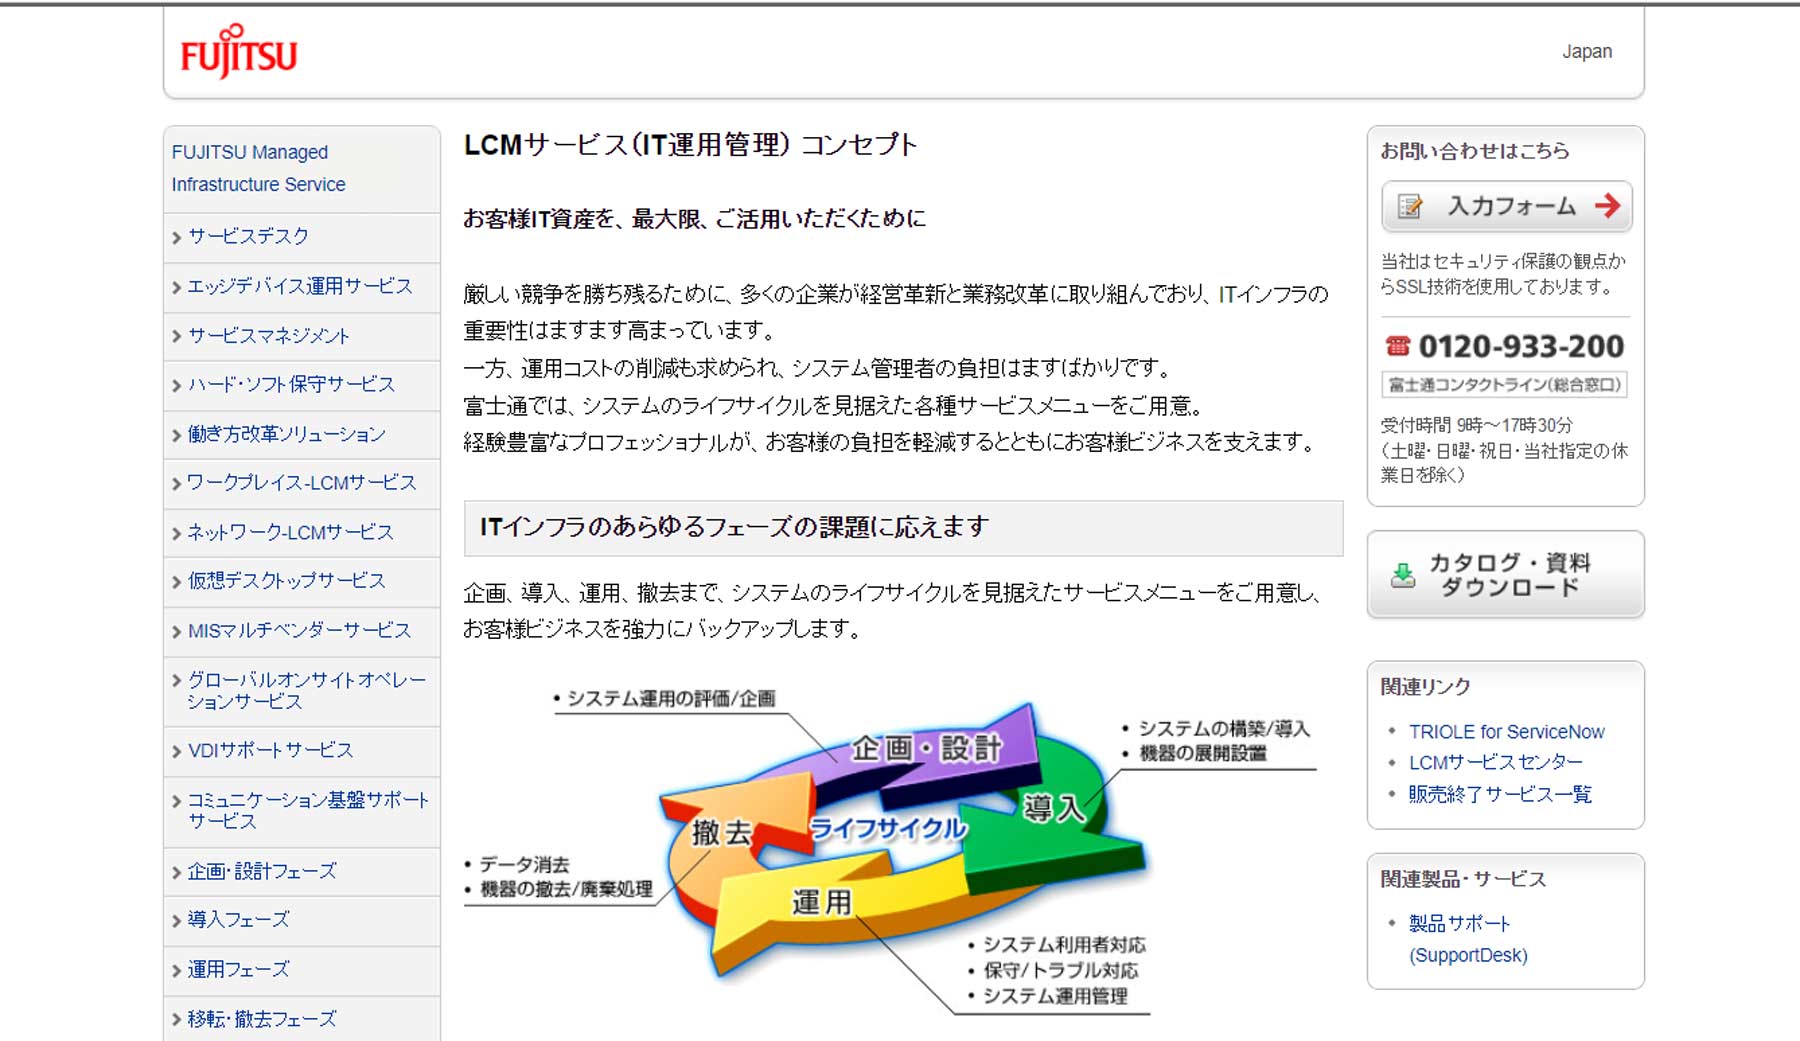Click the chevron beside 移転・撤去フェーズ

tap(176, 1020)
